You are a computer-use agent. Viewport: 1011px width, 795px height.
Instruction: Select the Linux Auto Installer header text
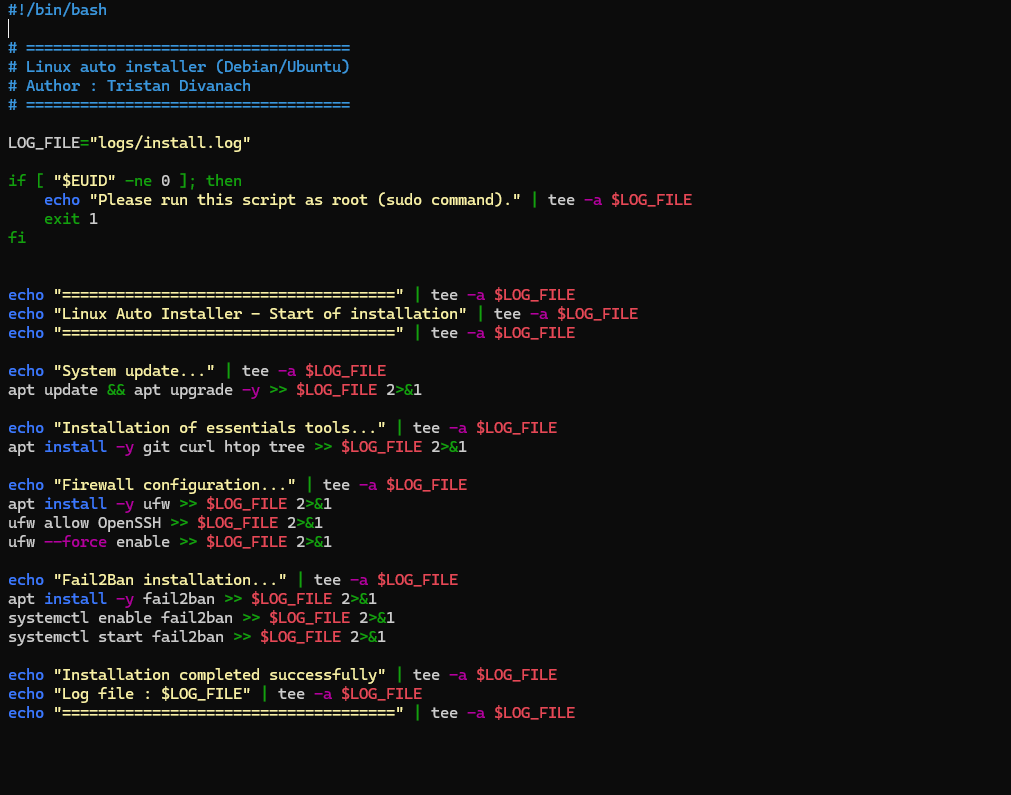pos(250,313)
